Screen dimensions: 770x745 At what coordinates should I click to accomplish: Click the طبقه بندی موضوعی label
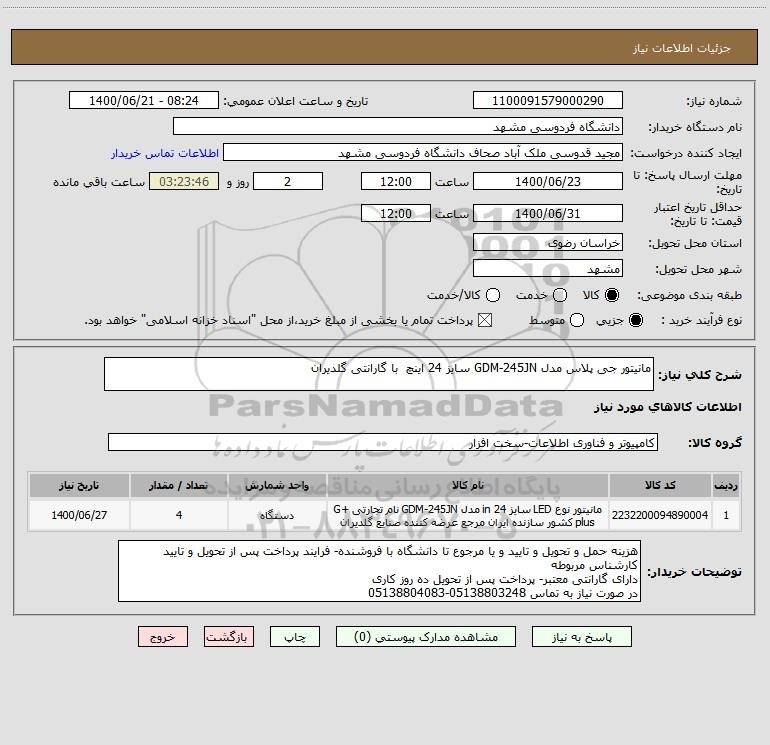tap(689, 295)
